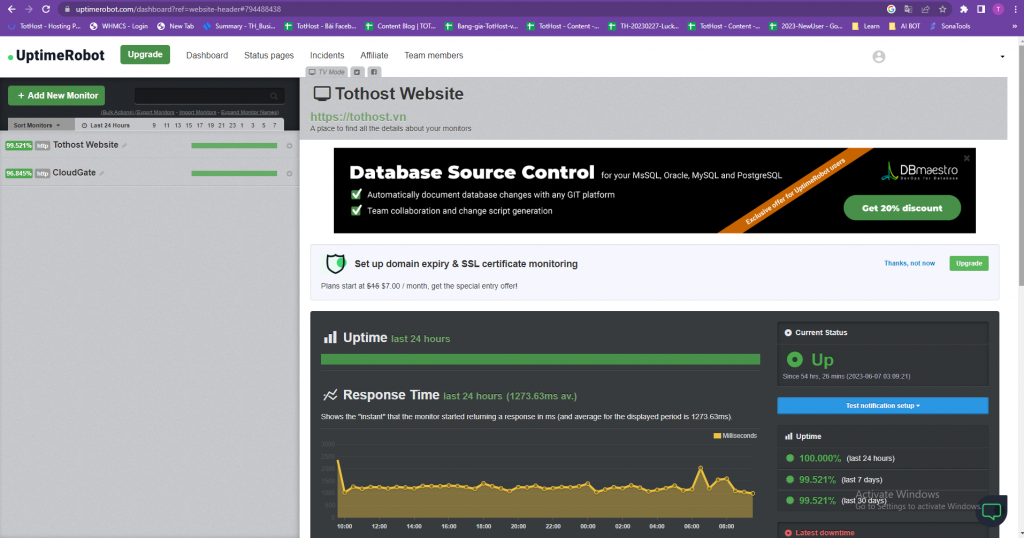Open the Chrome profile avatar T
The width and height of the screenshot is (1024, 538).
(998, 9)
